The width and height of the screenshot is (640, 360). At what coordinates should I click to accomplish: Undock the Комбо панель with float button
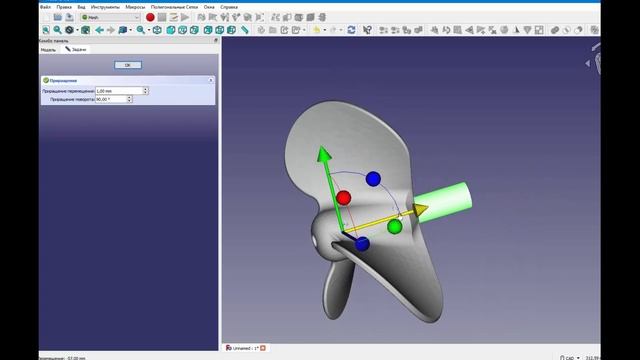click(x=216, y=40)
